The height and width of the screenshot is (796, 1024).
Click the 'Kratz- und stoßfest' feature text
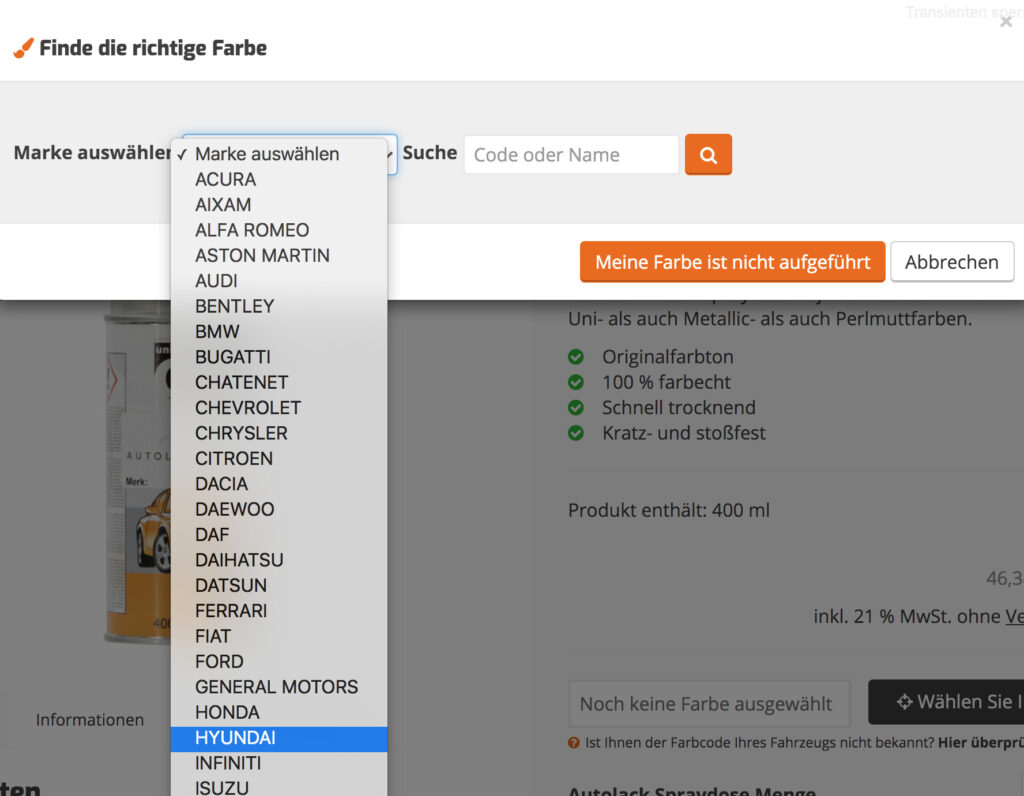coord(683,433)
